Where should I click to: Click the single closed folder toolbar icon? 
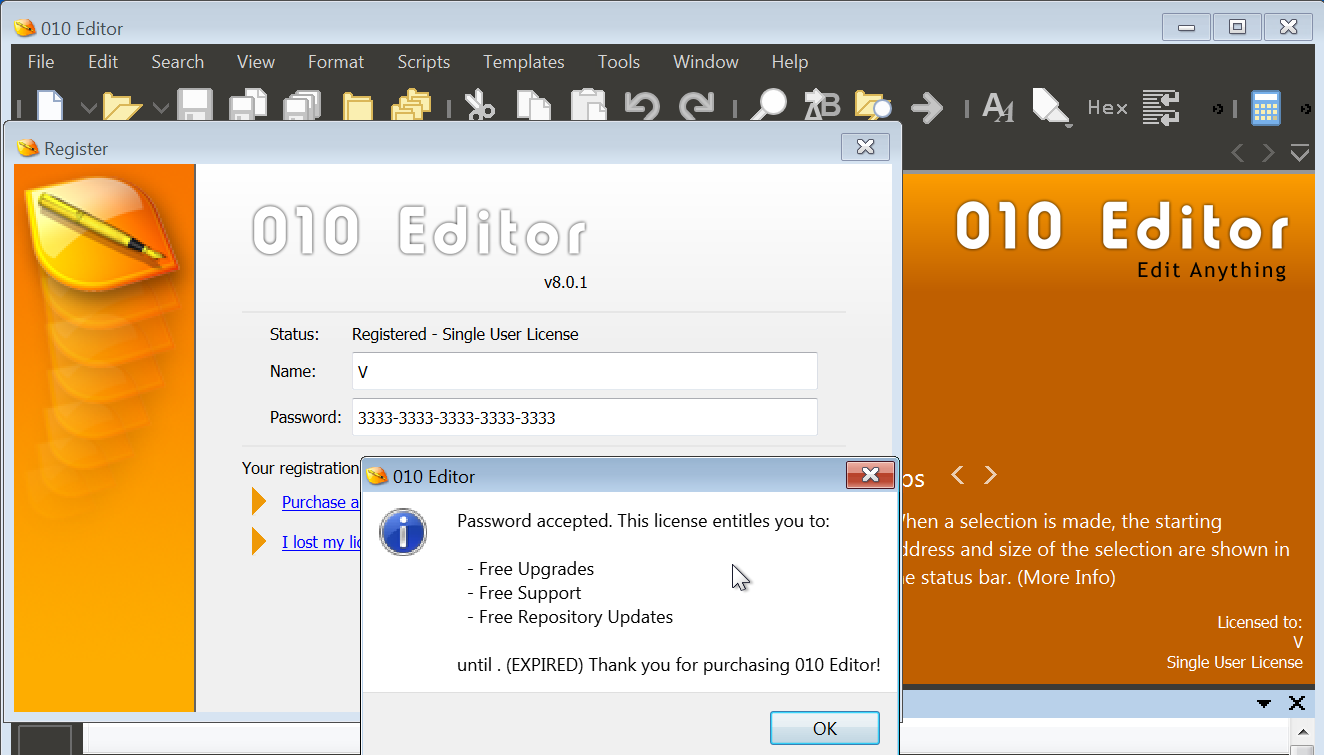(x=357, y=106)
